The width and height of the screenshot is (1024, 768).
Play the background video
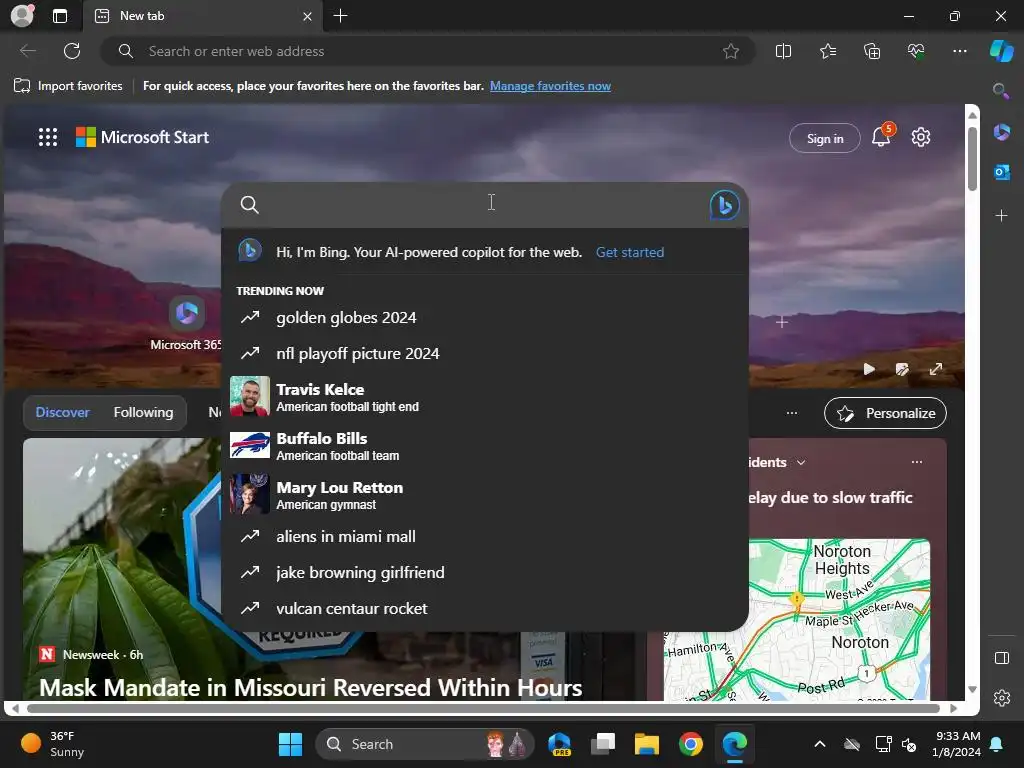click(869, 369)
